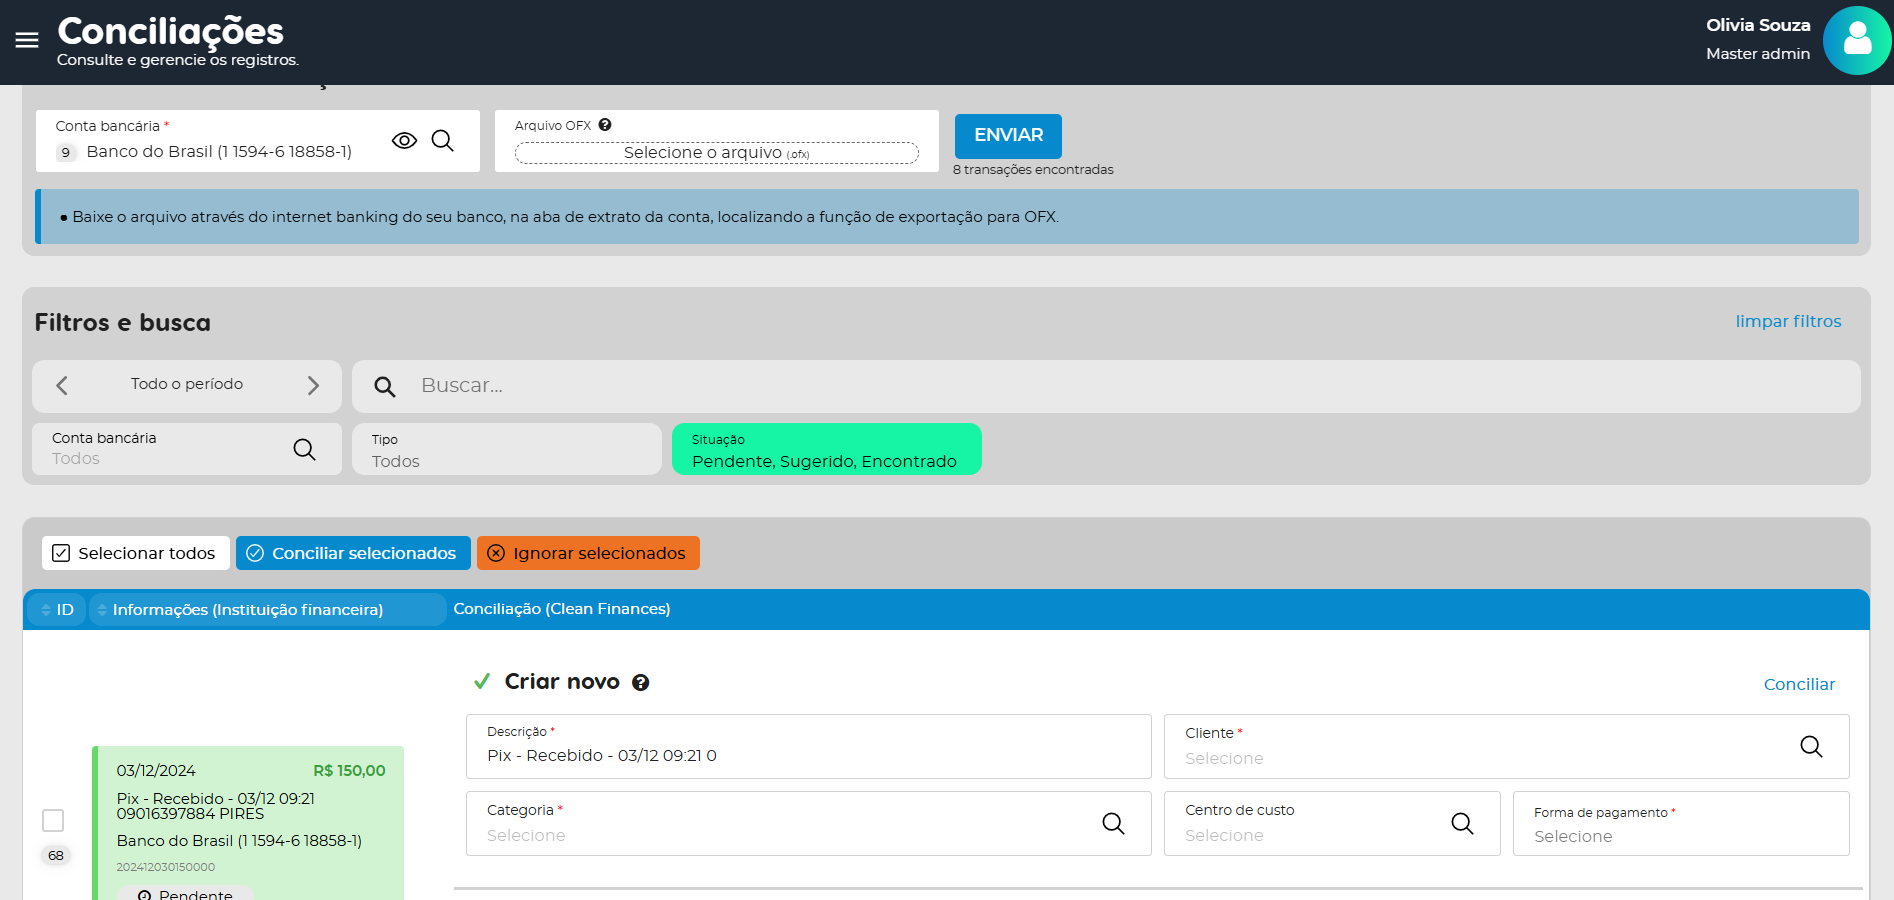Click the search icon beside Banco do Brasil account

(442, 141)
